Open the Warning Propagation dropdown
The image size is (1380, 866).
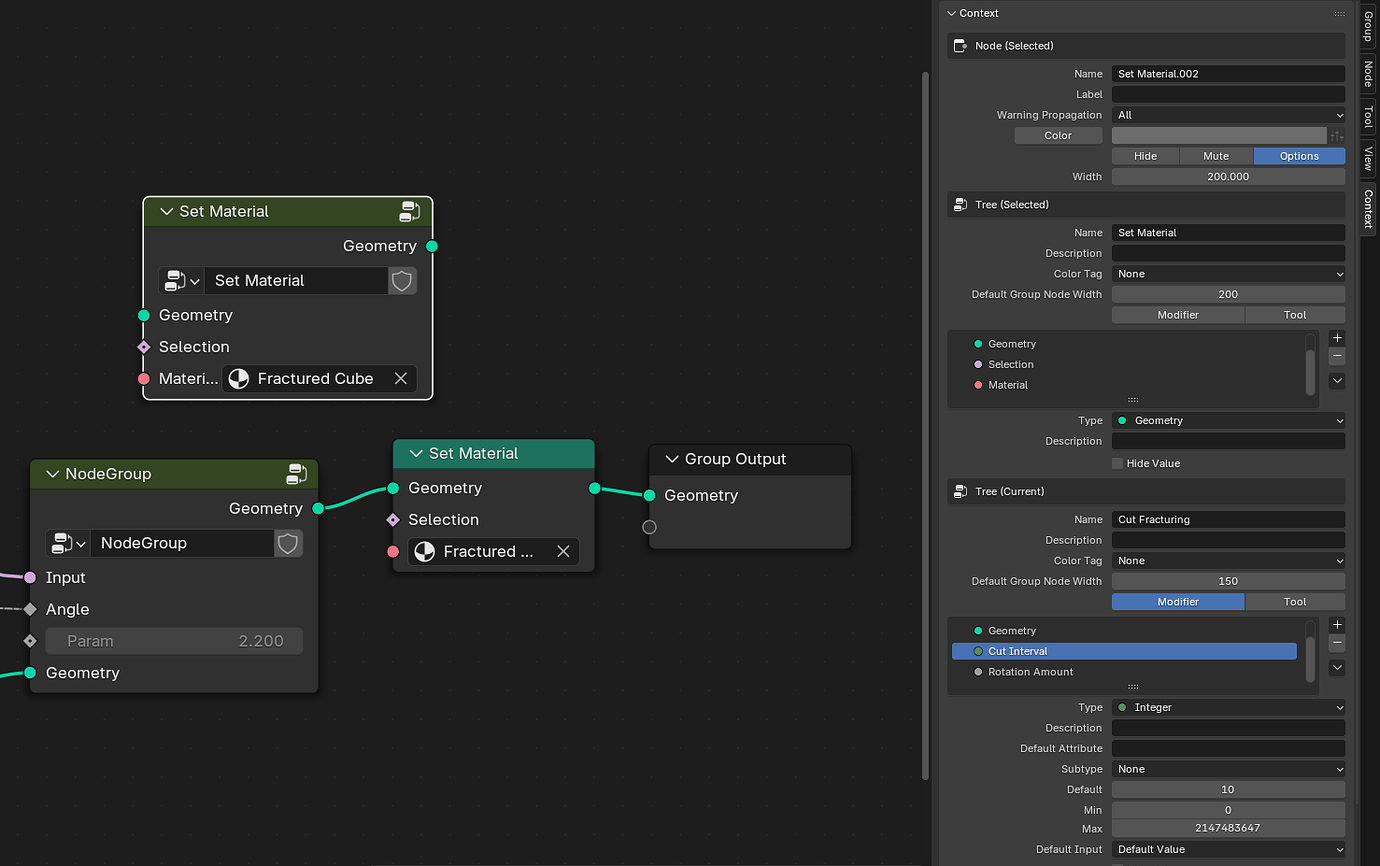[x=1228, y=115]
